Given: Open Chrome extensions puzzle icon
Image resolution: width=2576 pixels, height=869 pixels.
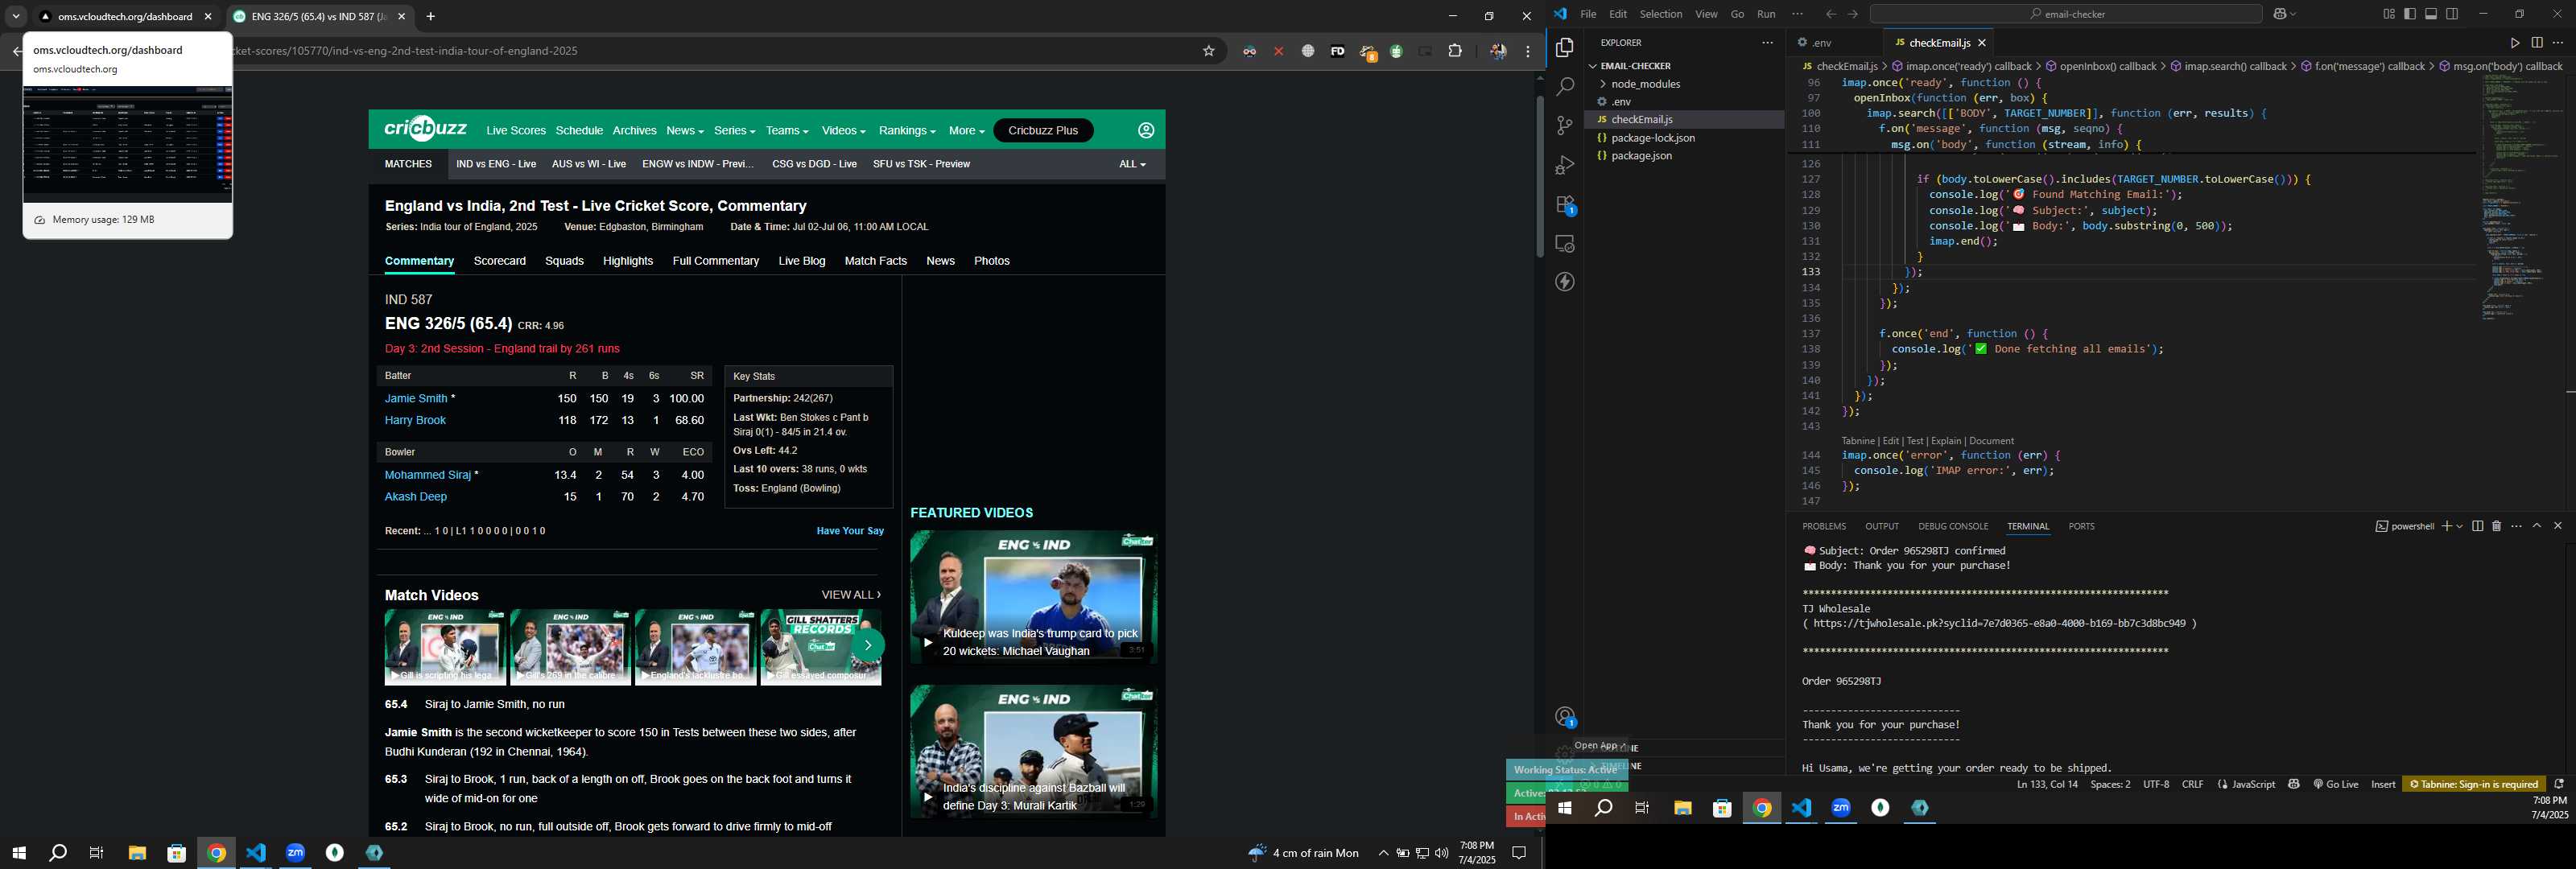Looking at the screenshot, I should coord(1455,51).
